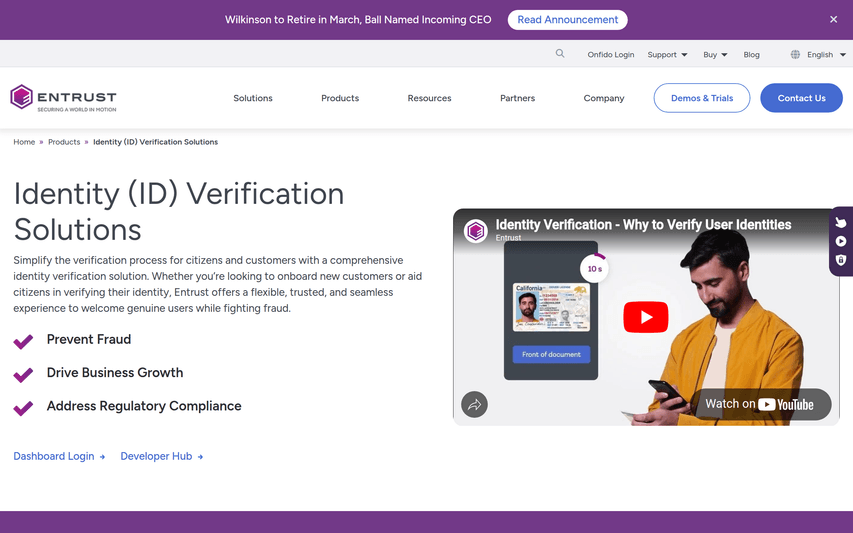Screen dimensions: 853x533
Task: Click the share arrow icon on video
Action: [x=474, y=404]
